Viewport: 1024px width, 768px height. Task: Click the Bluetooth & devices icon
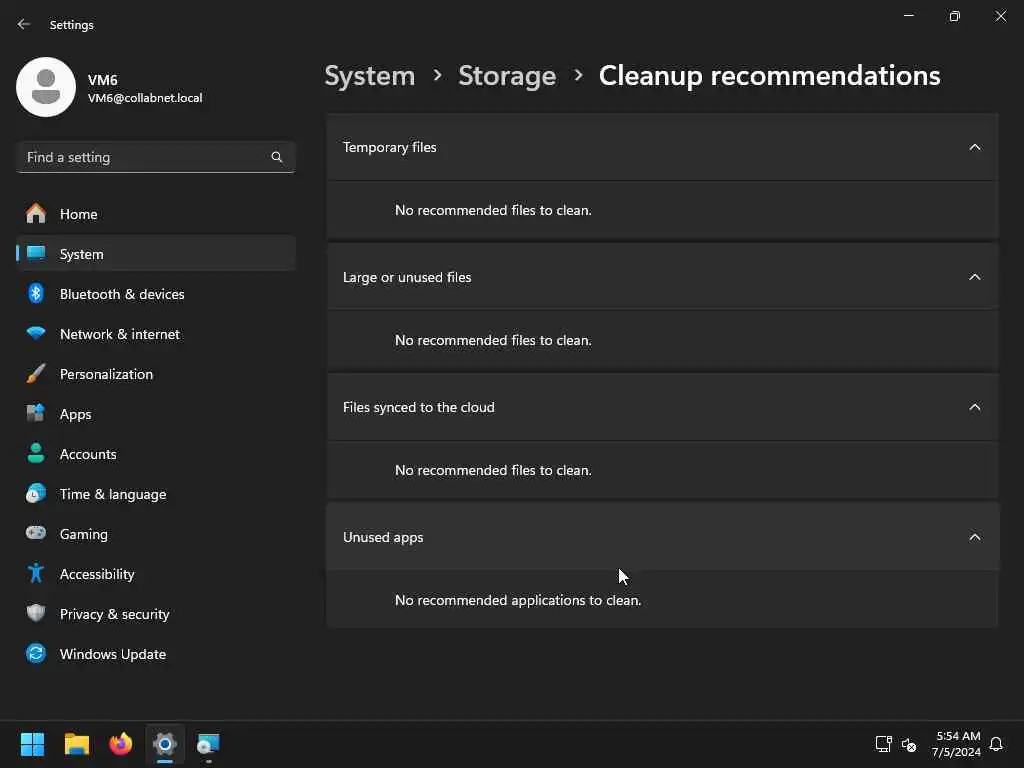pos(36,294)
